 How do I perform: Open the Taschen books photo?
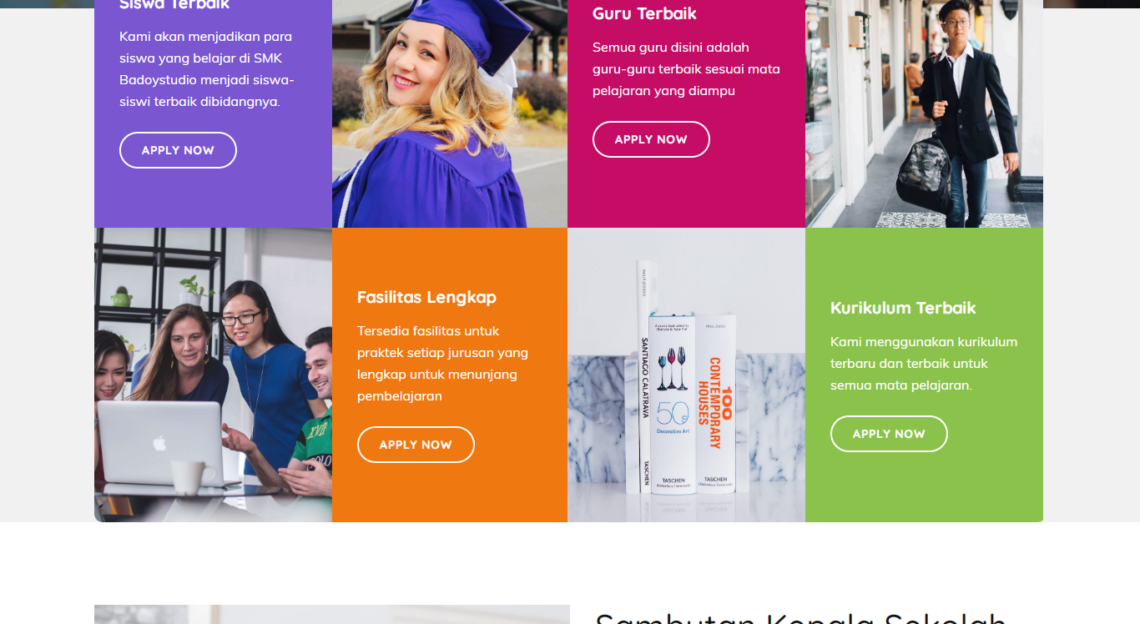click(686, 375)
